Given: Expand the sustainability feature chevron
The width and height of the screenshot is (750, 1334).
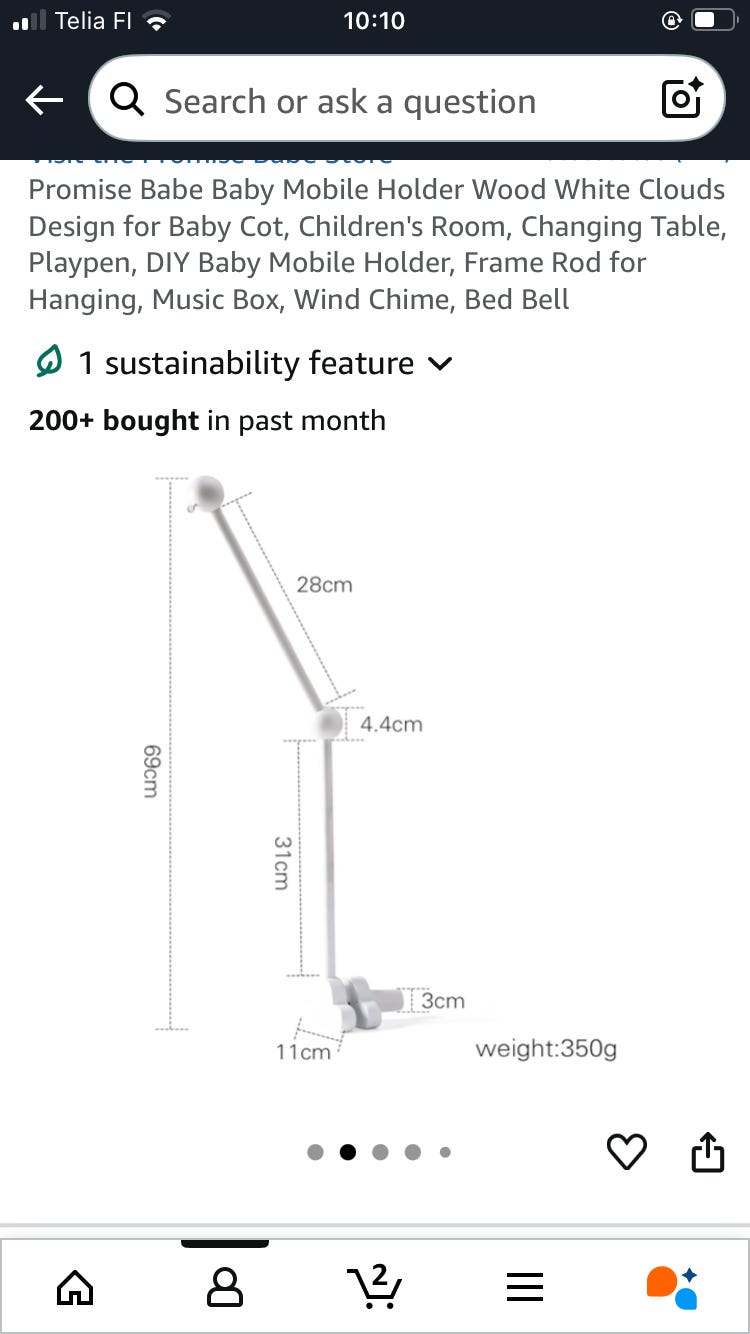Looking at the screenshot, I should tap(440, 364).
